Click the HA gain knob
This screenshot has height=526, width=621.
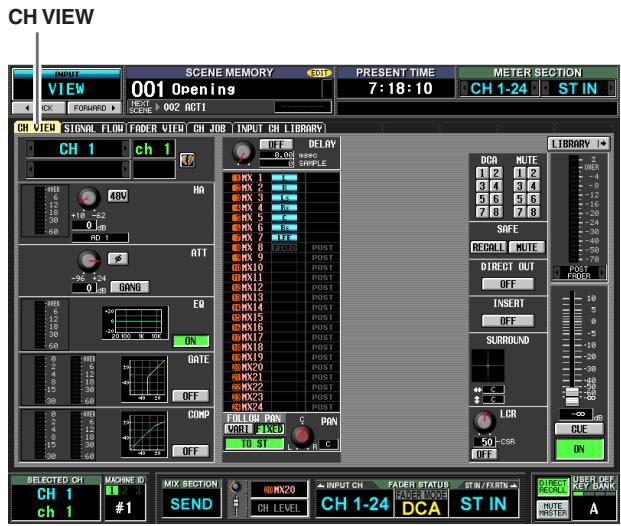click(x=88, y=198)
